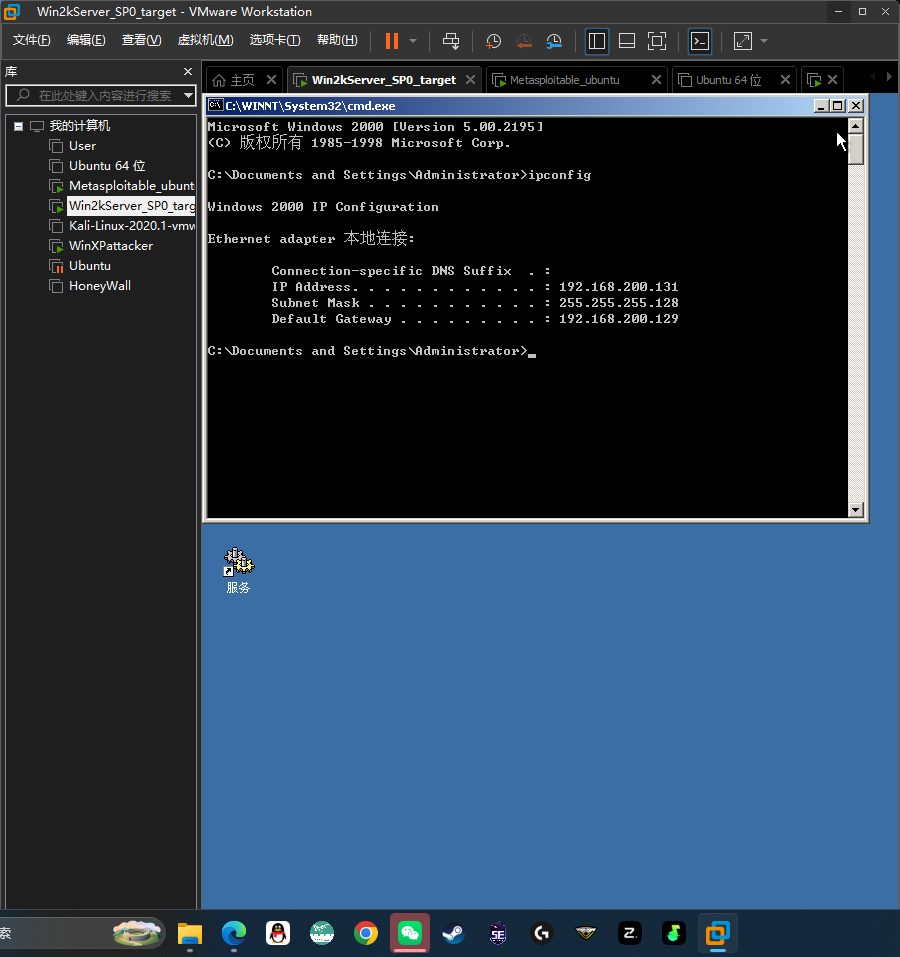900x957 pixels.
Task: Click the stretch guest display icon
Action: click(x=743, y=41)
